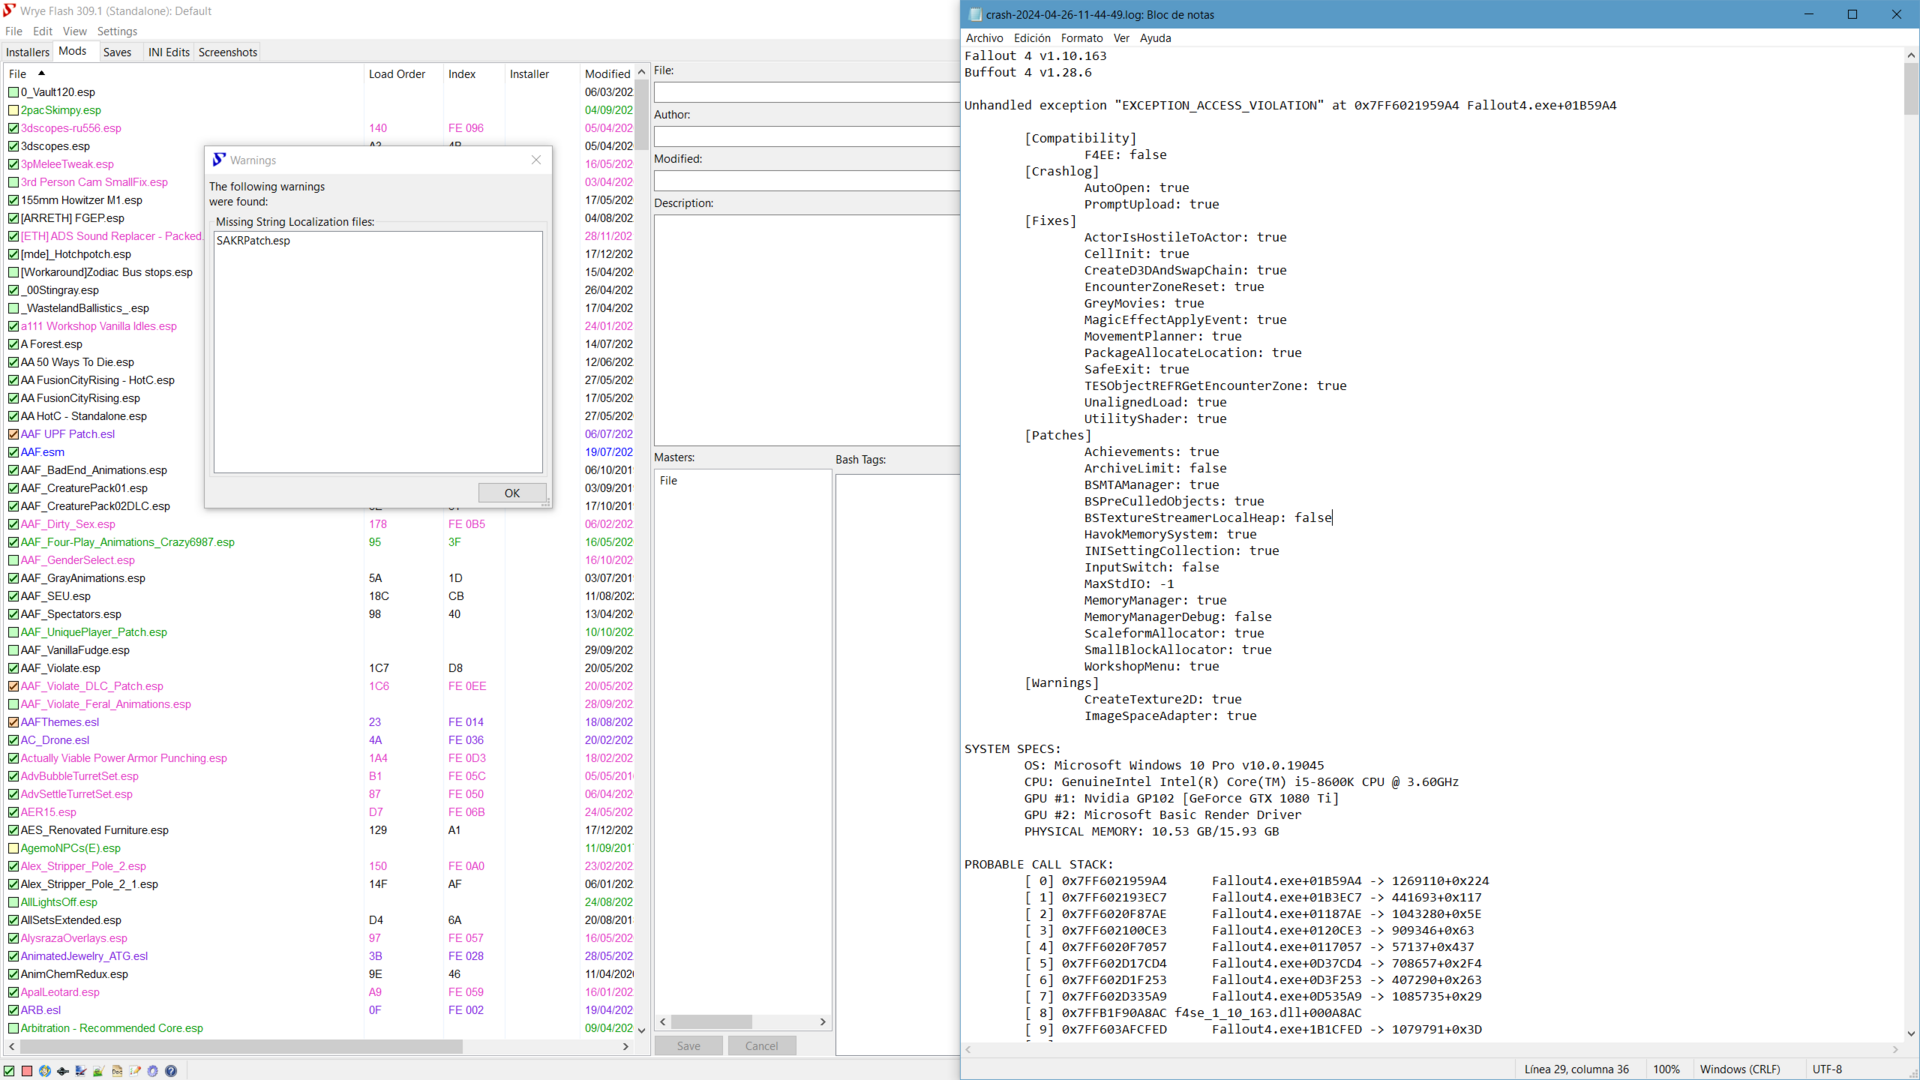Viewport: 1920px width, 1080px height.
Task: Toggle the A Forest.esp checkbox
Action: [x=14, y=344]
